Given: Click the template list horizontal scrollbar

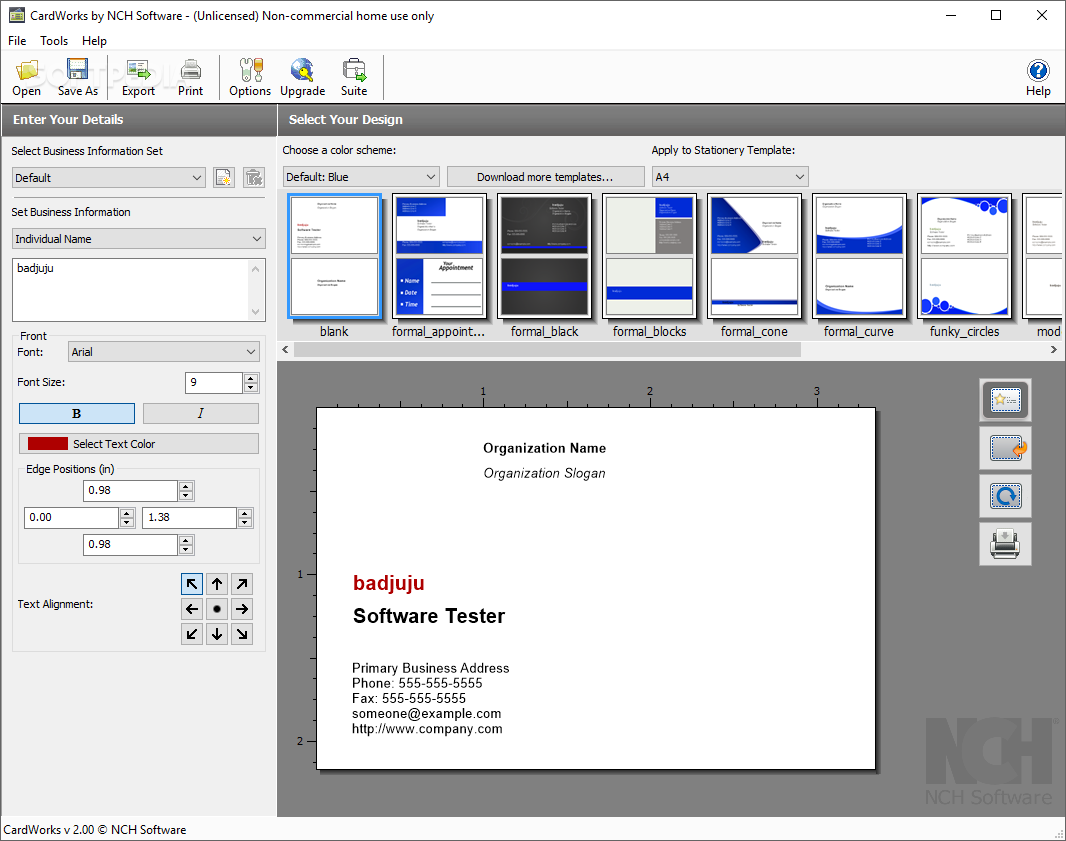Looking at the screenshot, I should click(547, 349).
